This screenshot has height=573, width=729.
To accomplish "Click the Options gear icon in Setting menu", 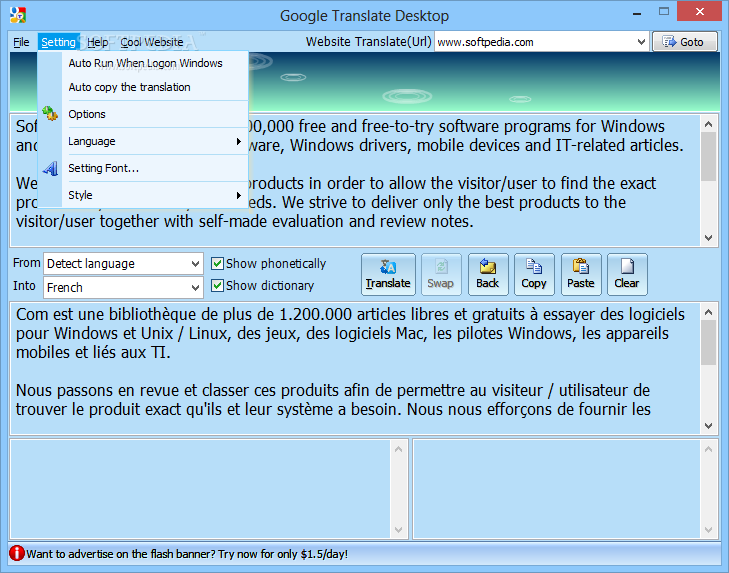I will (x=50, y=113).
